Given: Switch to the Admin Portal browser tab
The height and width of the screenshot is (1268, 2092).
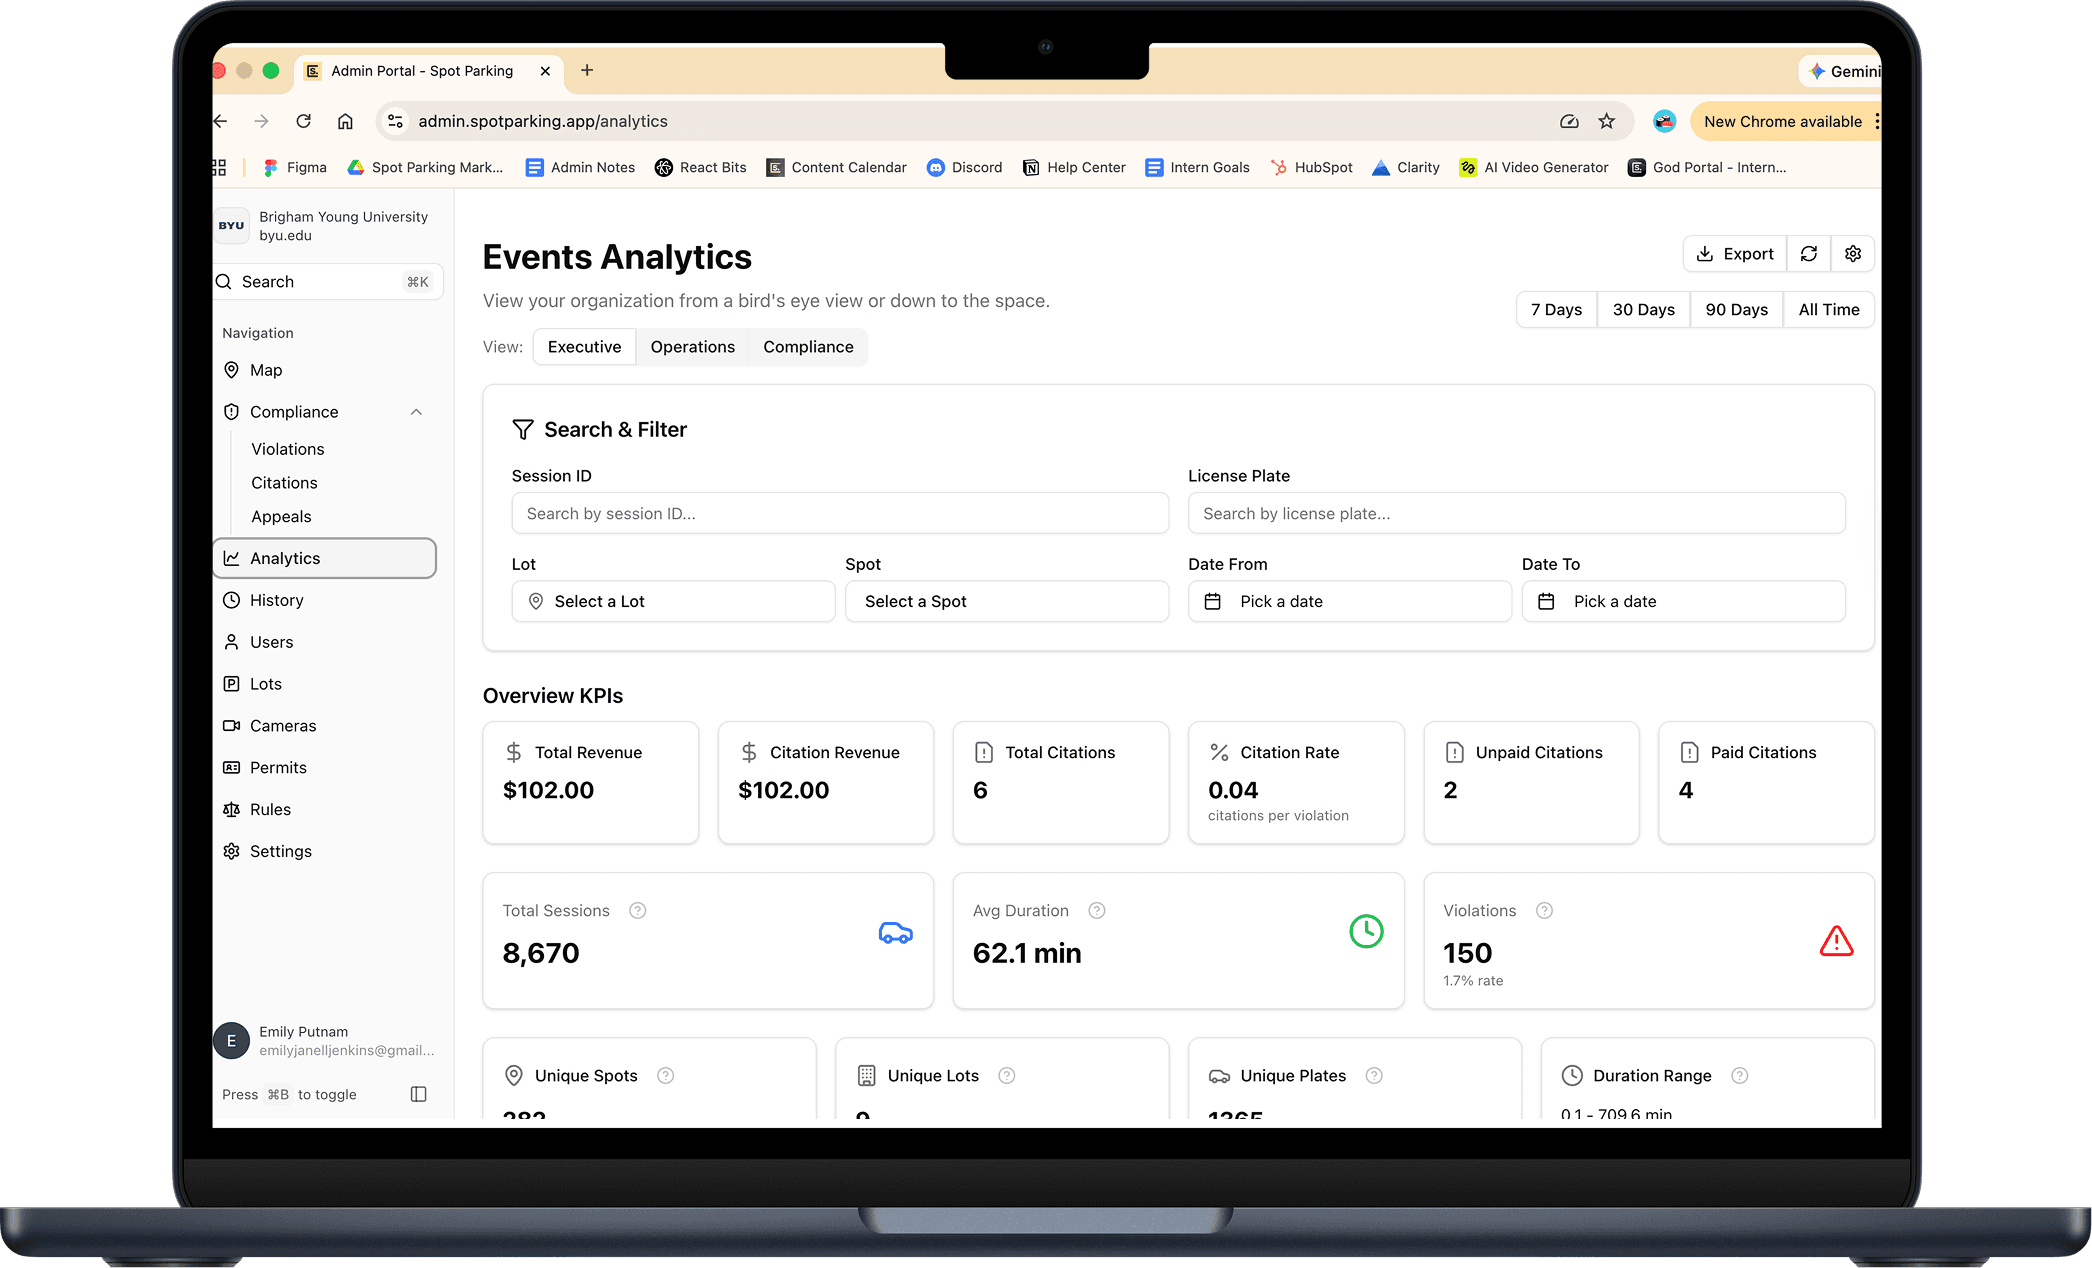Looking at the screenshot, I should pos(420,70).
